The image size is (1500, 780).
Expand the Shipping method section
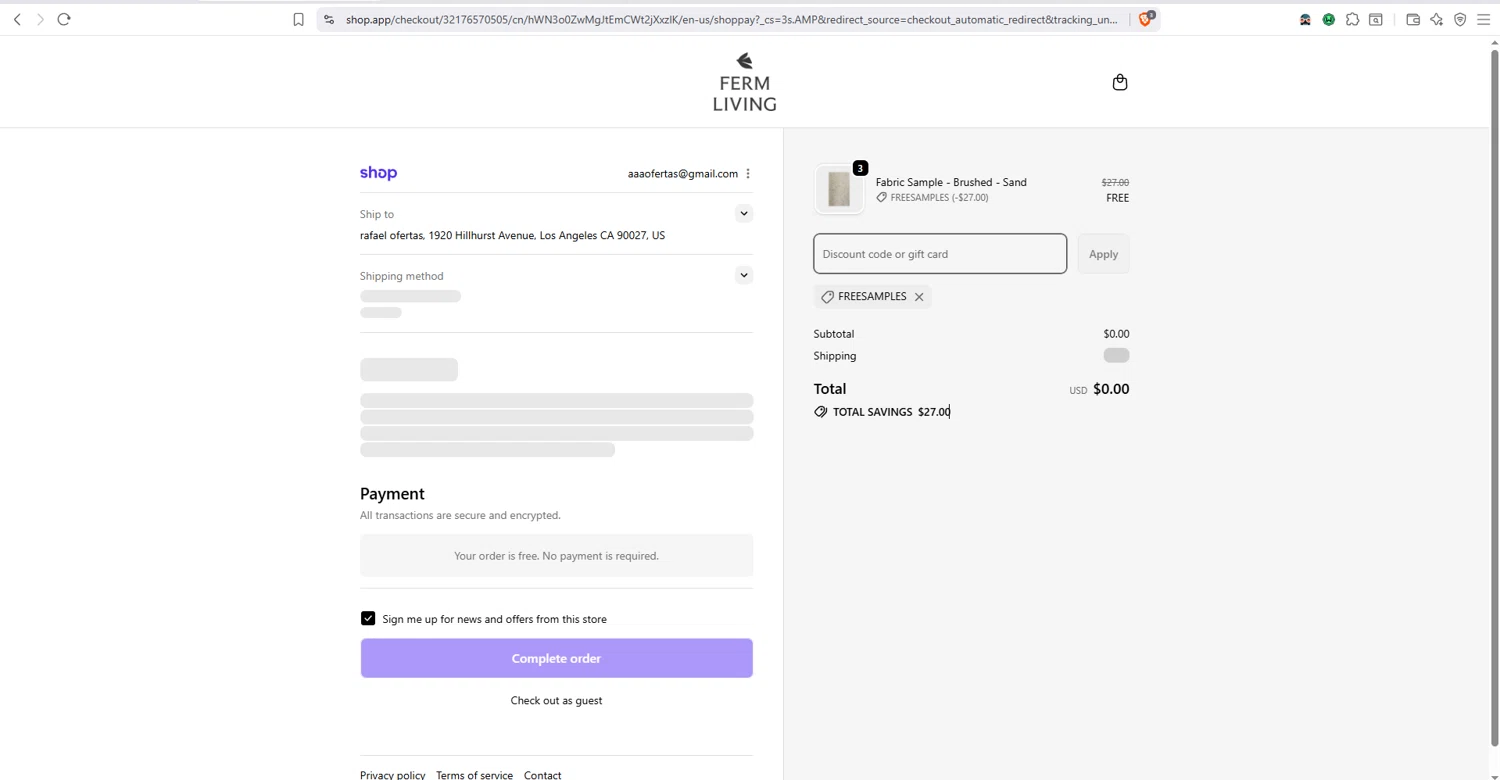(x=743, y=275)
